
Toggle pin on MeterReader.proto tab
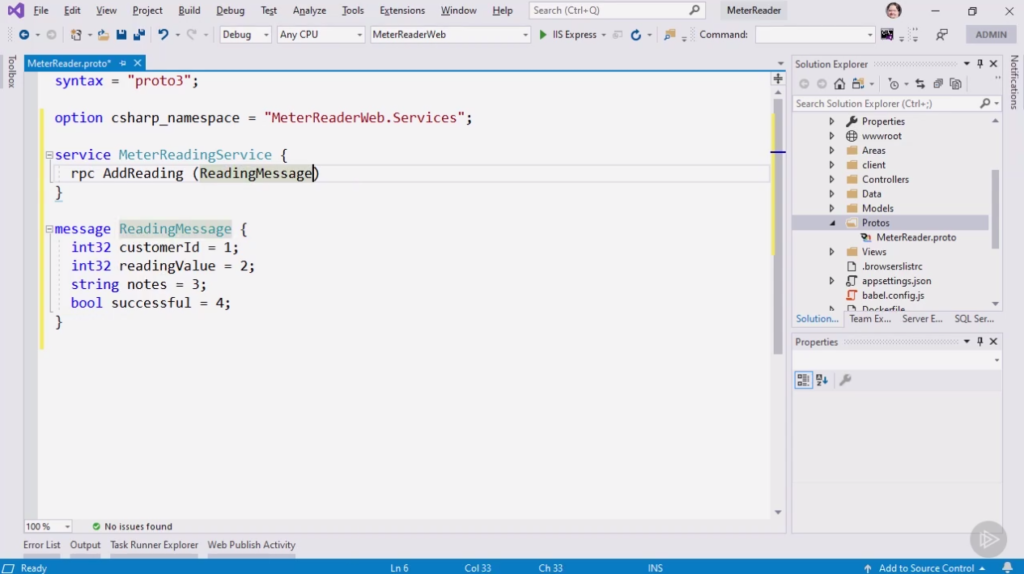(124, 63)
